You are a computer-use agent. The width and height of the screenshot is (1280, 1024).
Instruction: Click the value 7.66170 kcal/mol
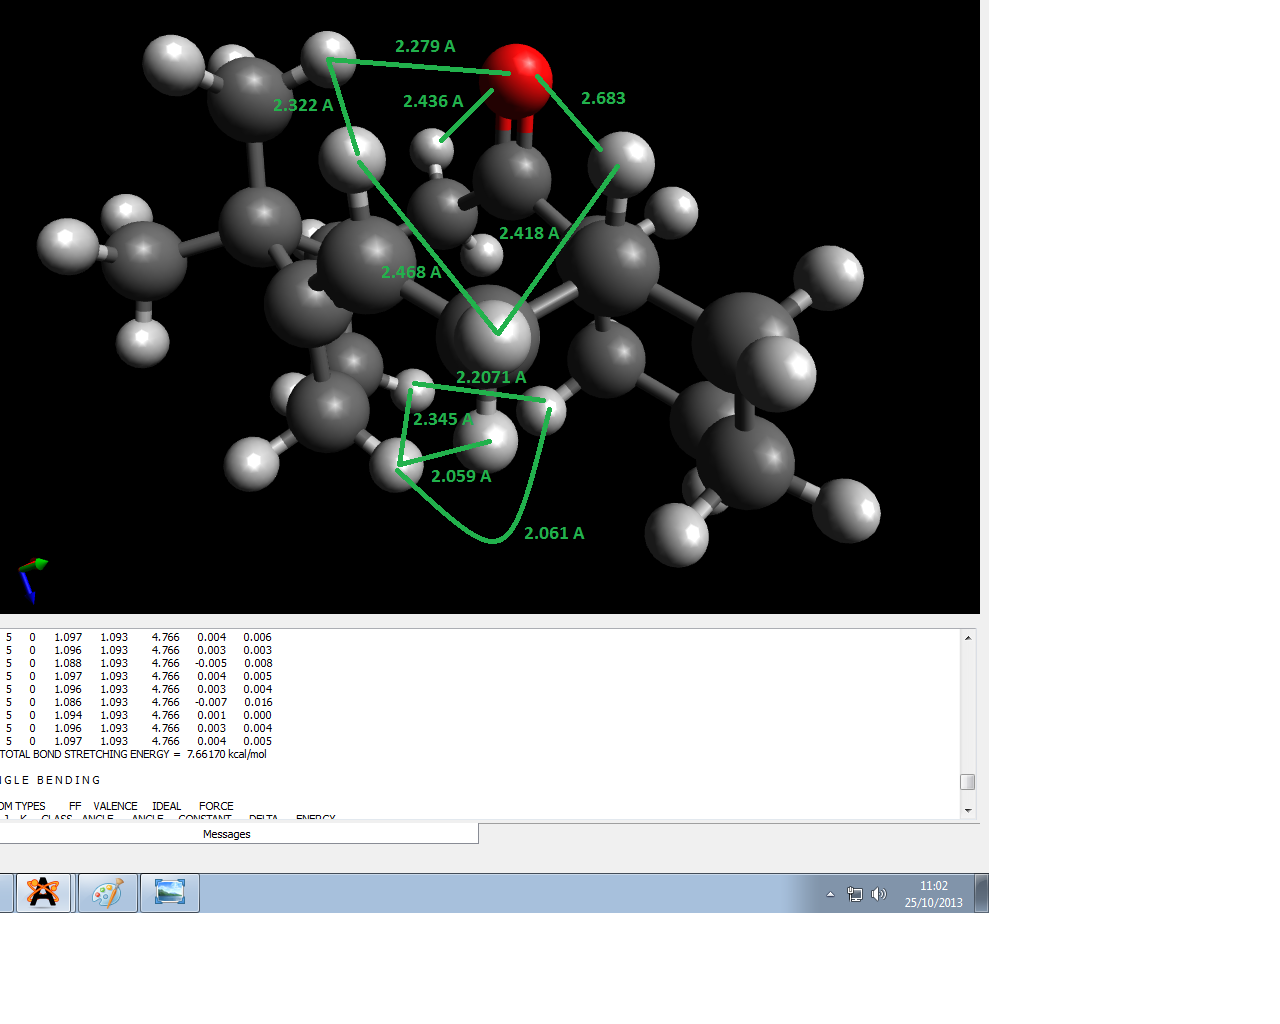[x=227, y=754]
